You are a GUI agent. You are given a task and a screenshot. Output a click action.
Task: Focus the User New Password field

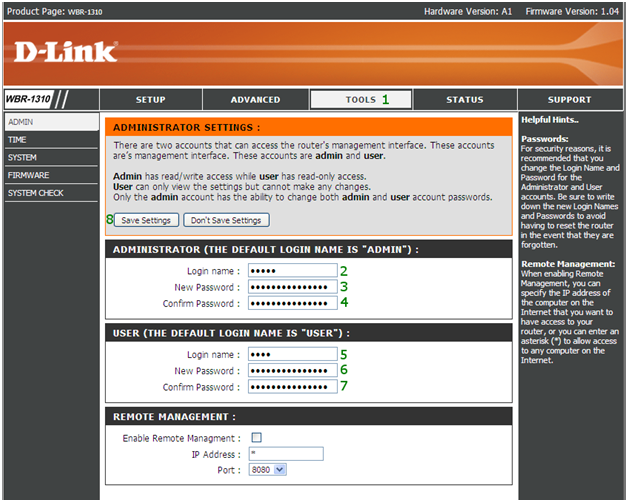click(x=293, y=371)
